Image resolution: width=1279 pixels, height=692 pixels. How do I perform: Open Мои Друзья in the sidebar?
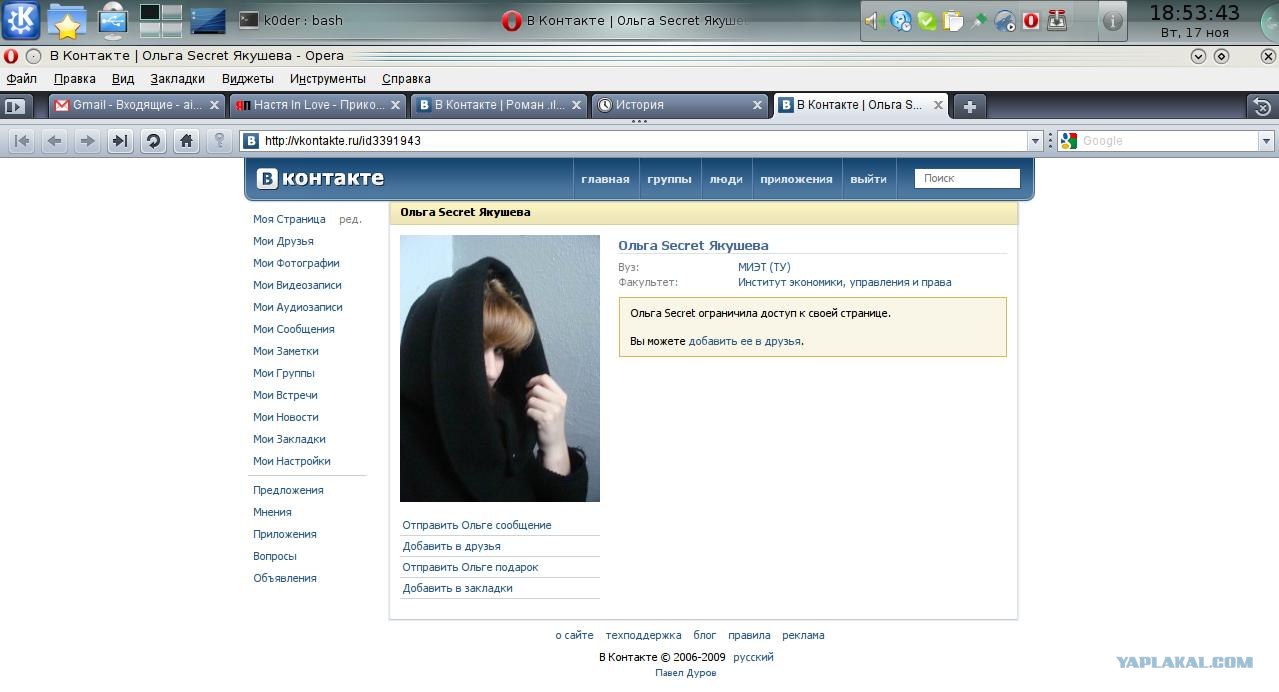[283, 241]
